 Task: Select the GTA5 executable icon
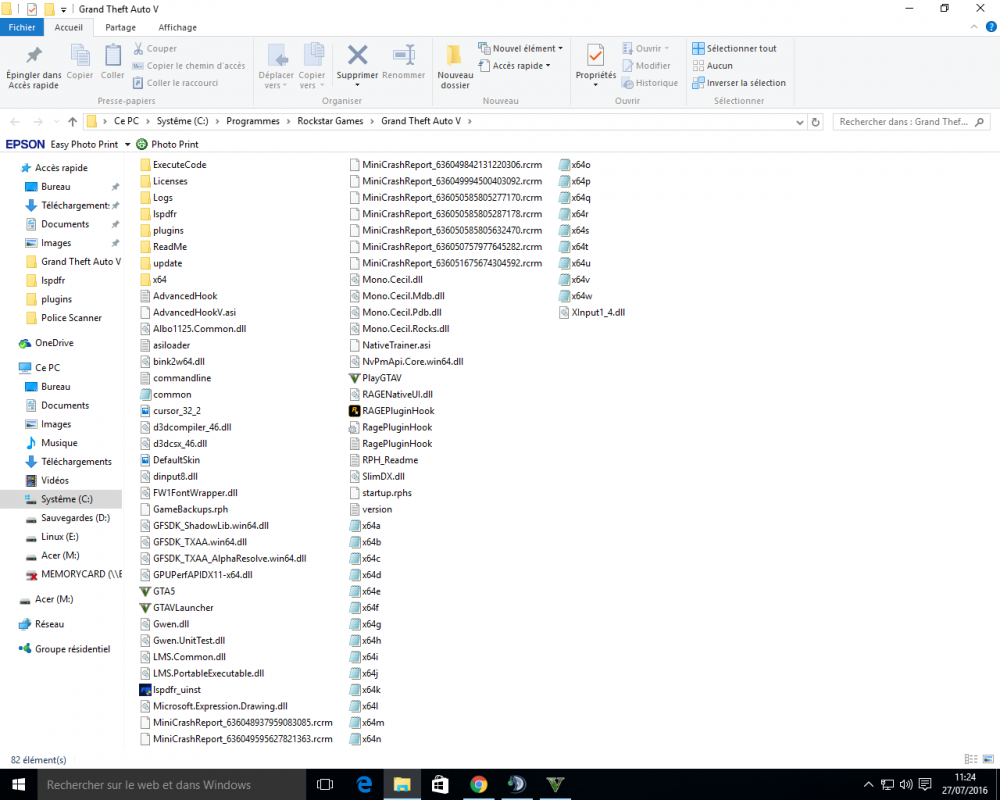point(145,591)
